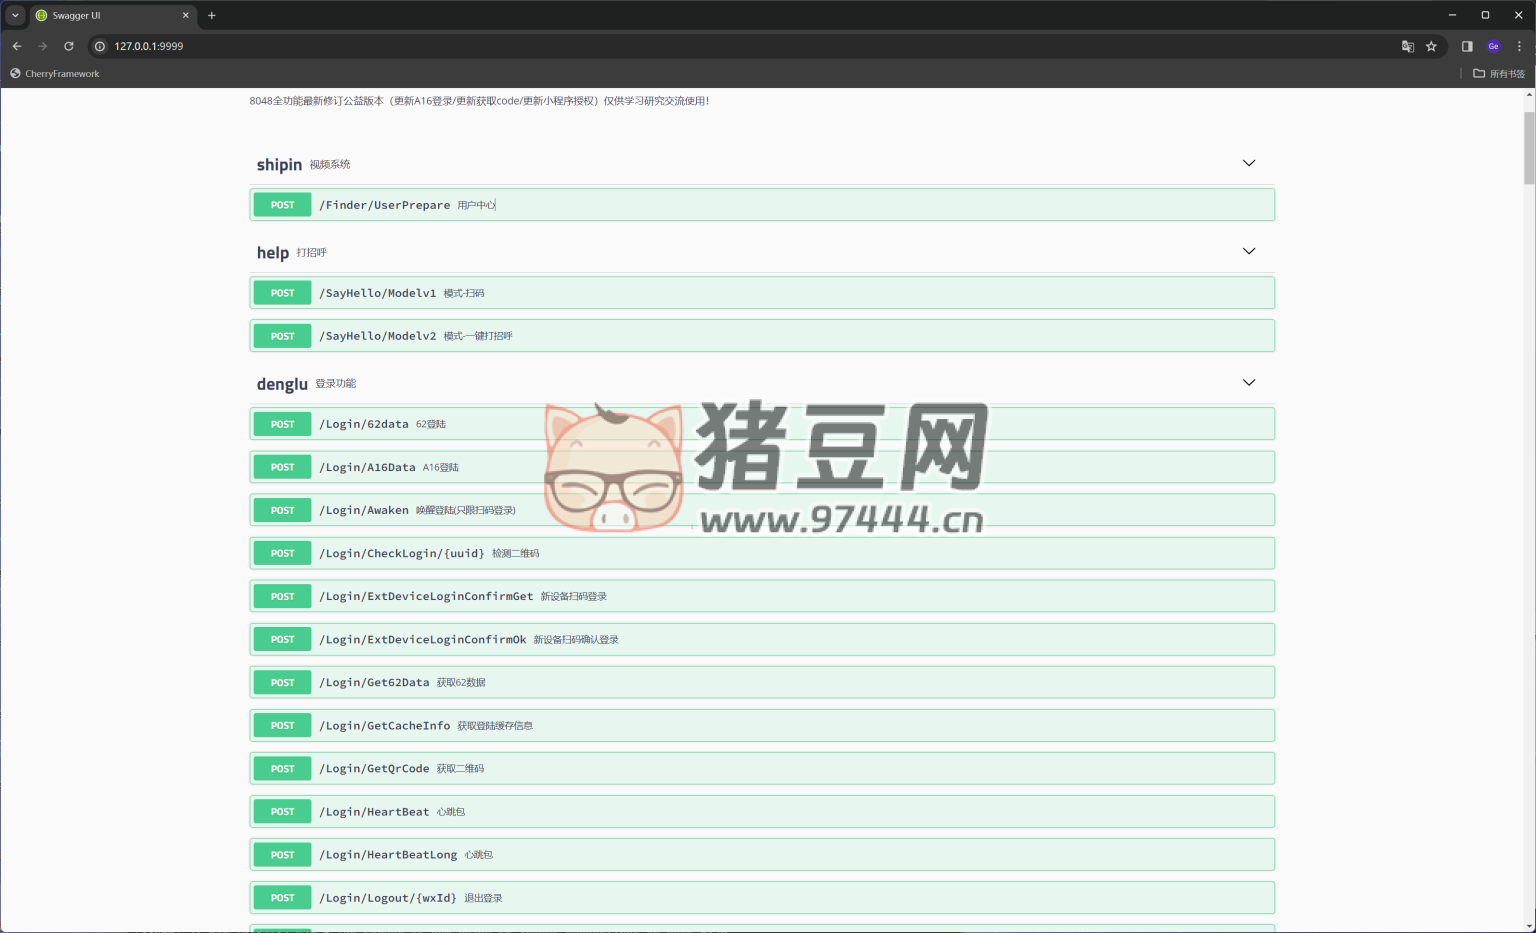Click the site info icon in address bar
This screenshot has width=1536, height=933.
click(100, 46)
